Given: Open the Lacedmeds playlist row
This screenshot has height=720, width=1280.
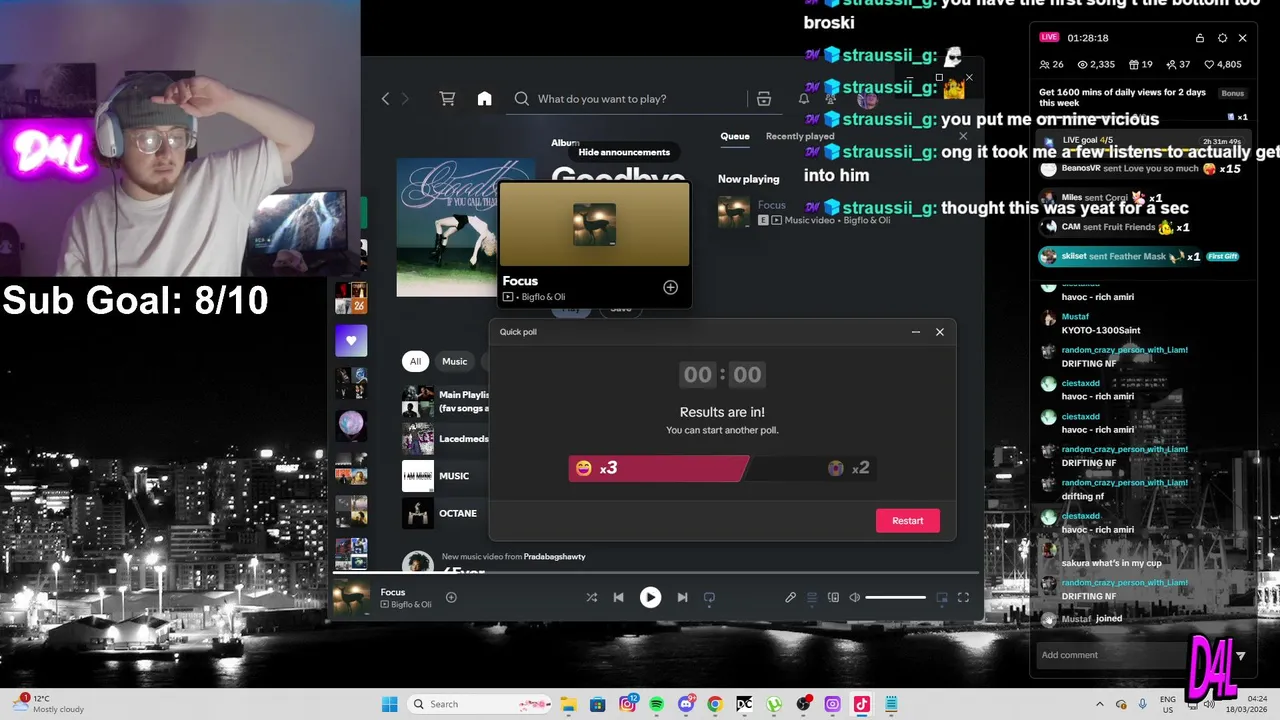Looking at the screenshot, I should pyautogui.click(x=445, y=439).
